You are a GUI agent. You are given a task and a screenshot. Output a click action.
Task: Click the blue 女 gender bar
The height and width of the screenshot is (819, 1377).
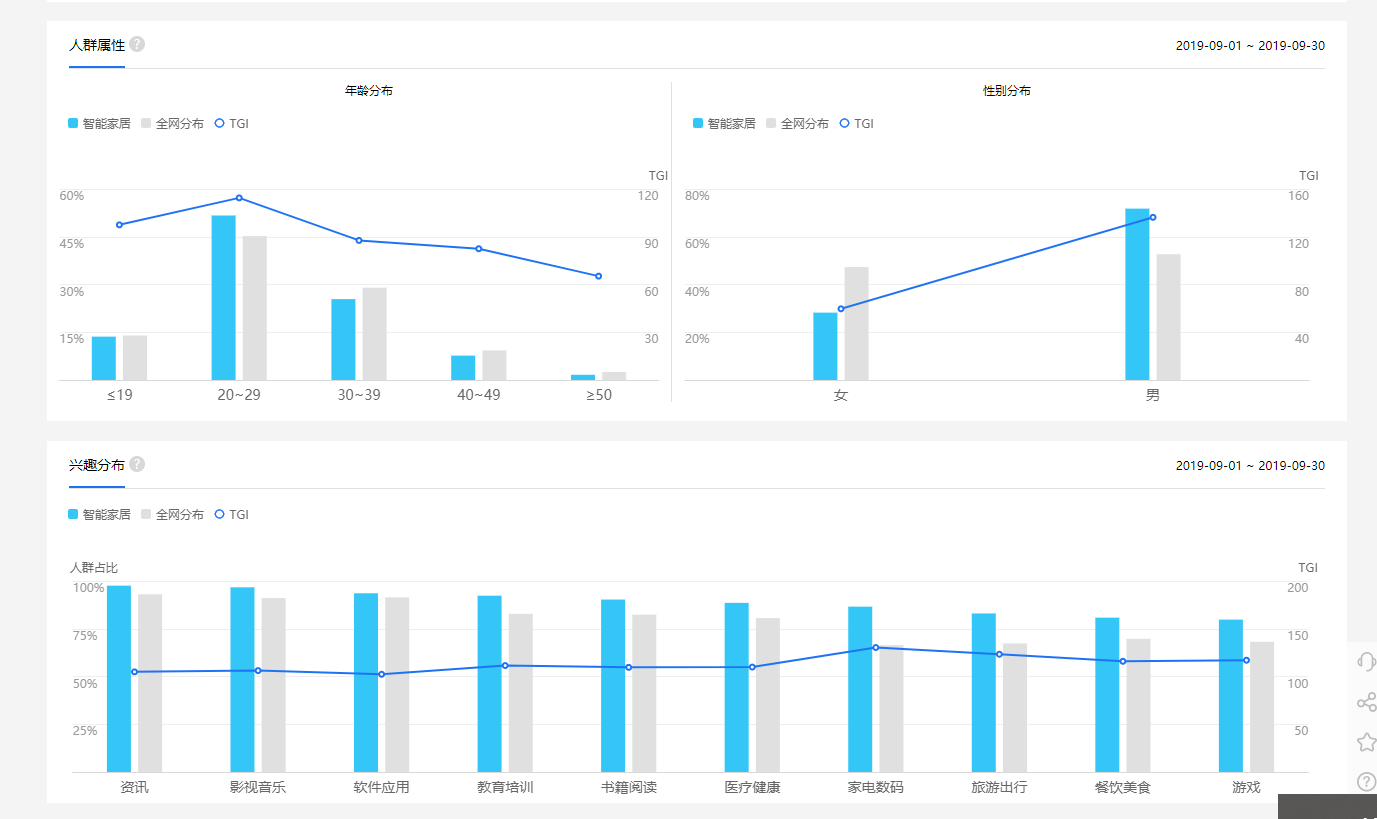point(825,346)
